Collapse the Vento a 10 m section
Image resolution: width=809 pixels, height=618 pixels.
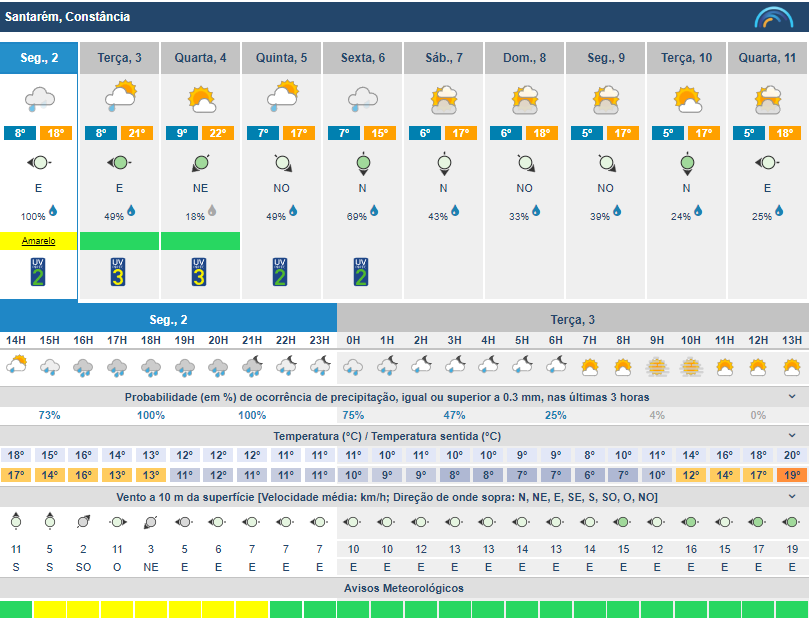pos(792,497)
